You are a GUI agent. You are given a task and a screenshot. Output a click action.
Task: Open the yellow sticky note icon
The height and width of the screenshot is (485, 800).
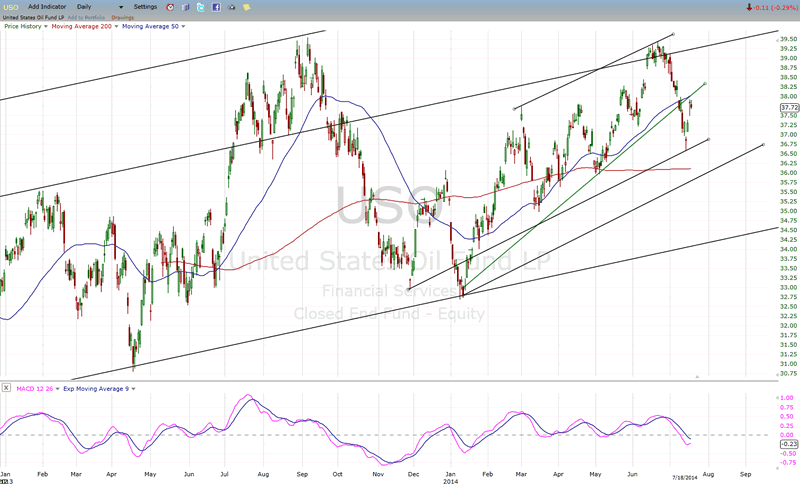248,7
